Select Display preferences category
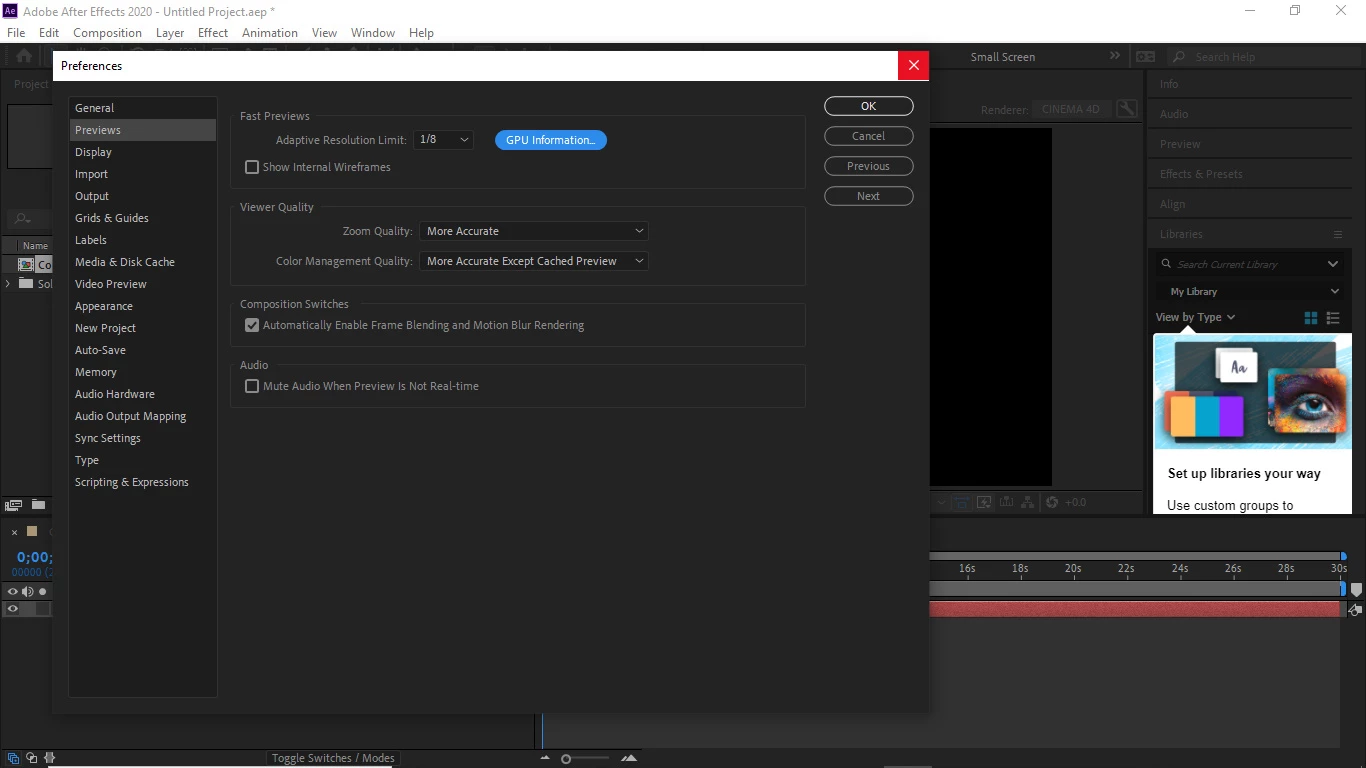 pyautogui.click(x=143, y=152)
